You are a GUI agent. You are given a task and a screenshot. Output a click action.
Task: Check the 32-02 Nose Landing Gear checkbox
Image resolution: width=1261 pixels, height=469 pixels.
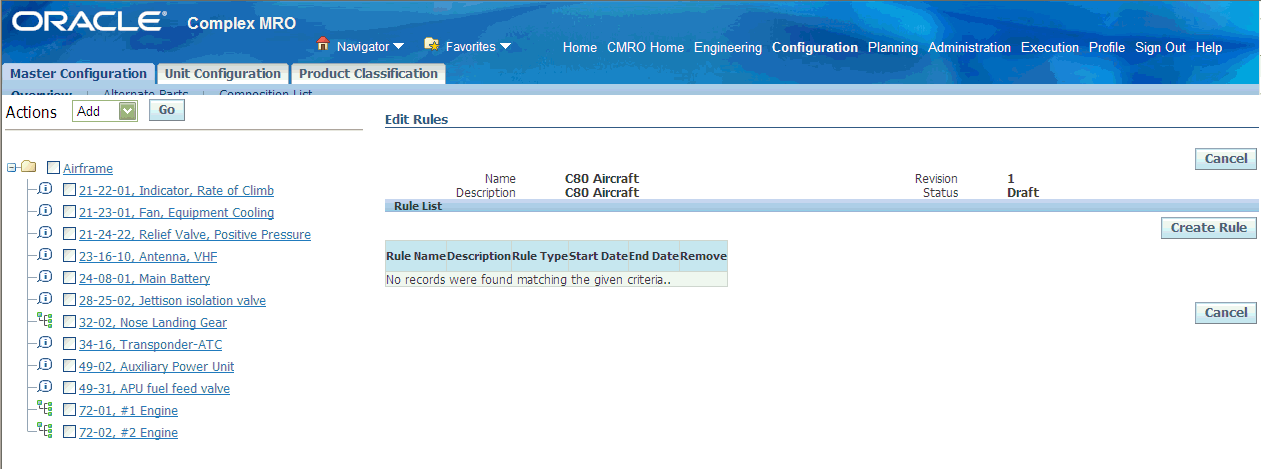point(70,322)
